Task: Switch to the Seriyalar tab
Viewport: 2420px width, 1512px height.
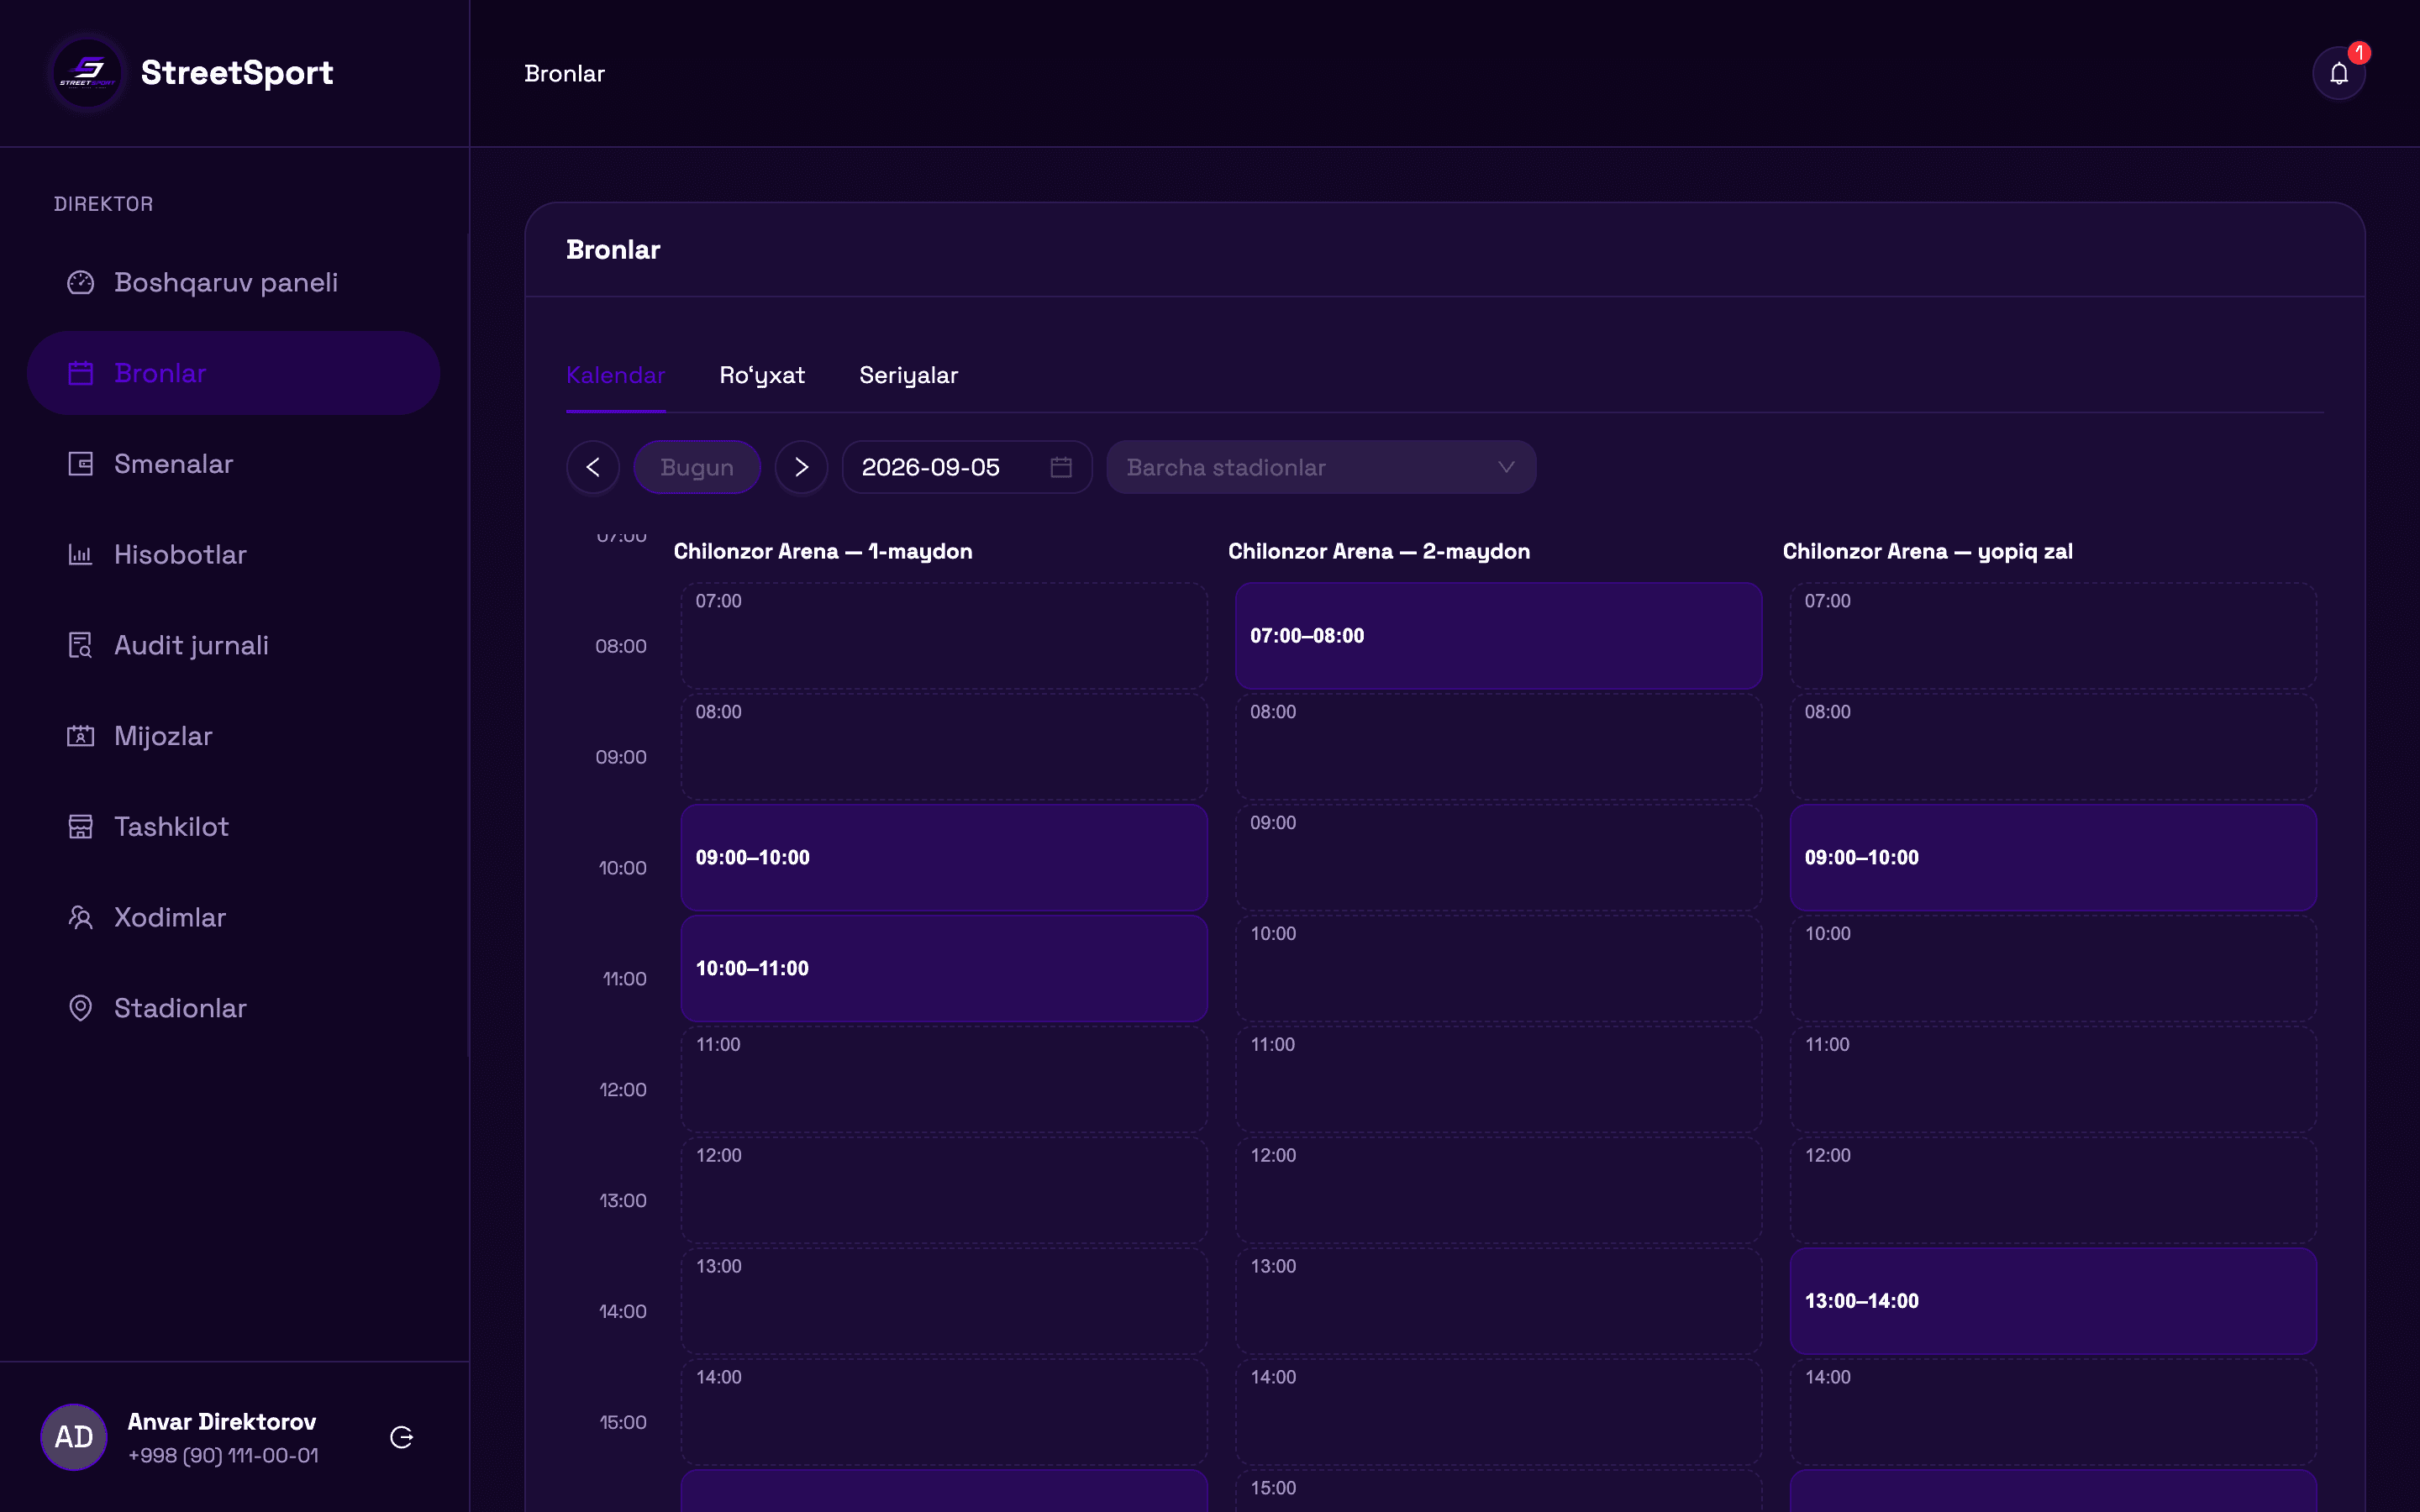Action: (x=909, y=376)
